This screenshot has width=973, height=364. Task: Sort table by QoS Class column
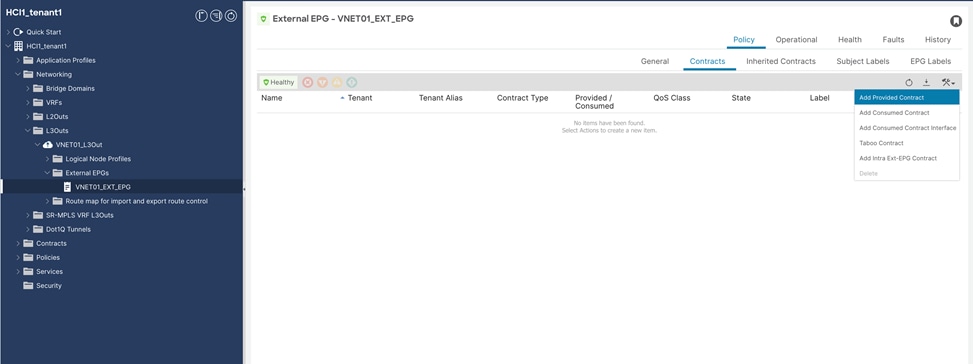671,98
